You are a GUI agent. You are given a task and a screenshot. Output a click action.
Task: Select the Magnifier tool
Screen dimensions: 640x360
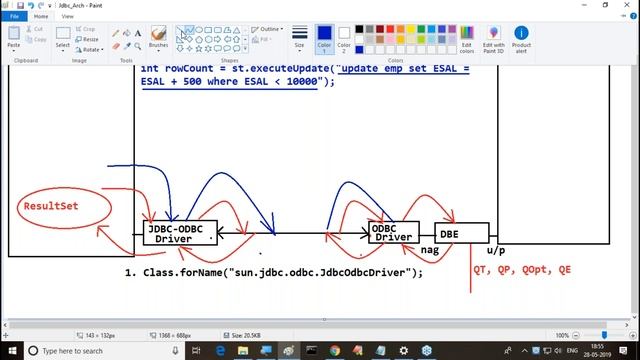[x=138, y=47]
